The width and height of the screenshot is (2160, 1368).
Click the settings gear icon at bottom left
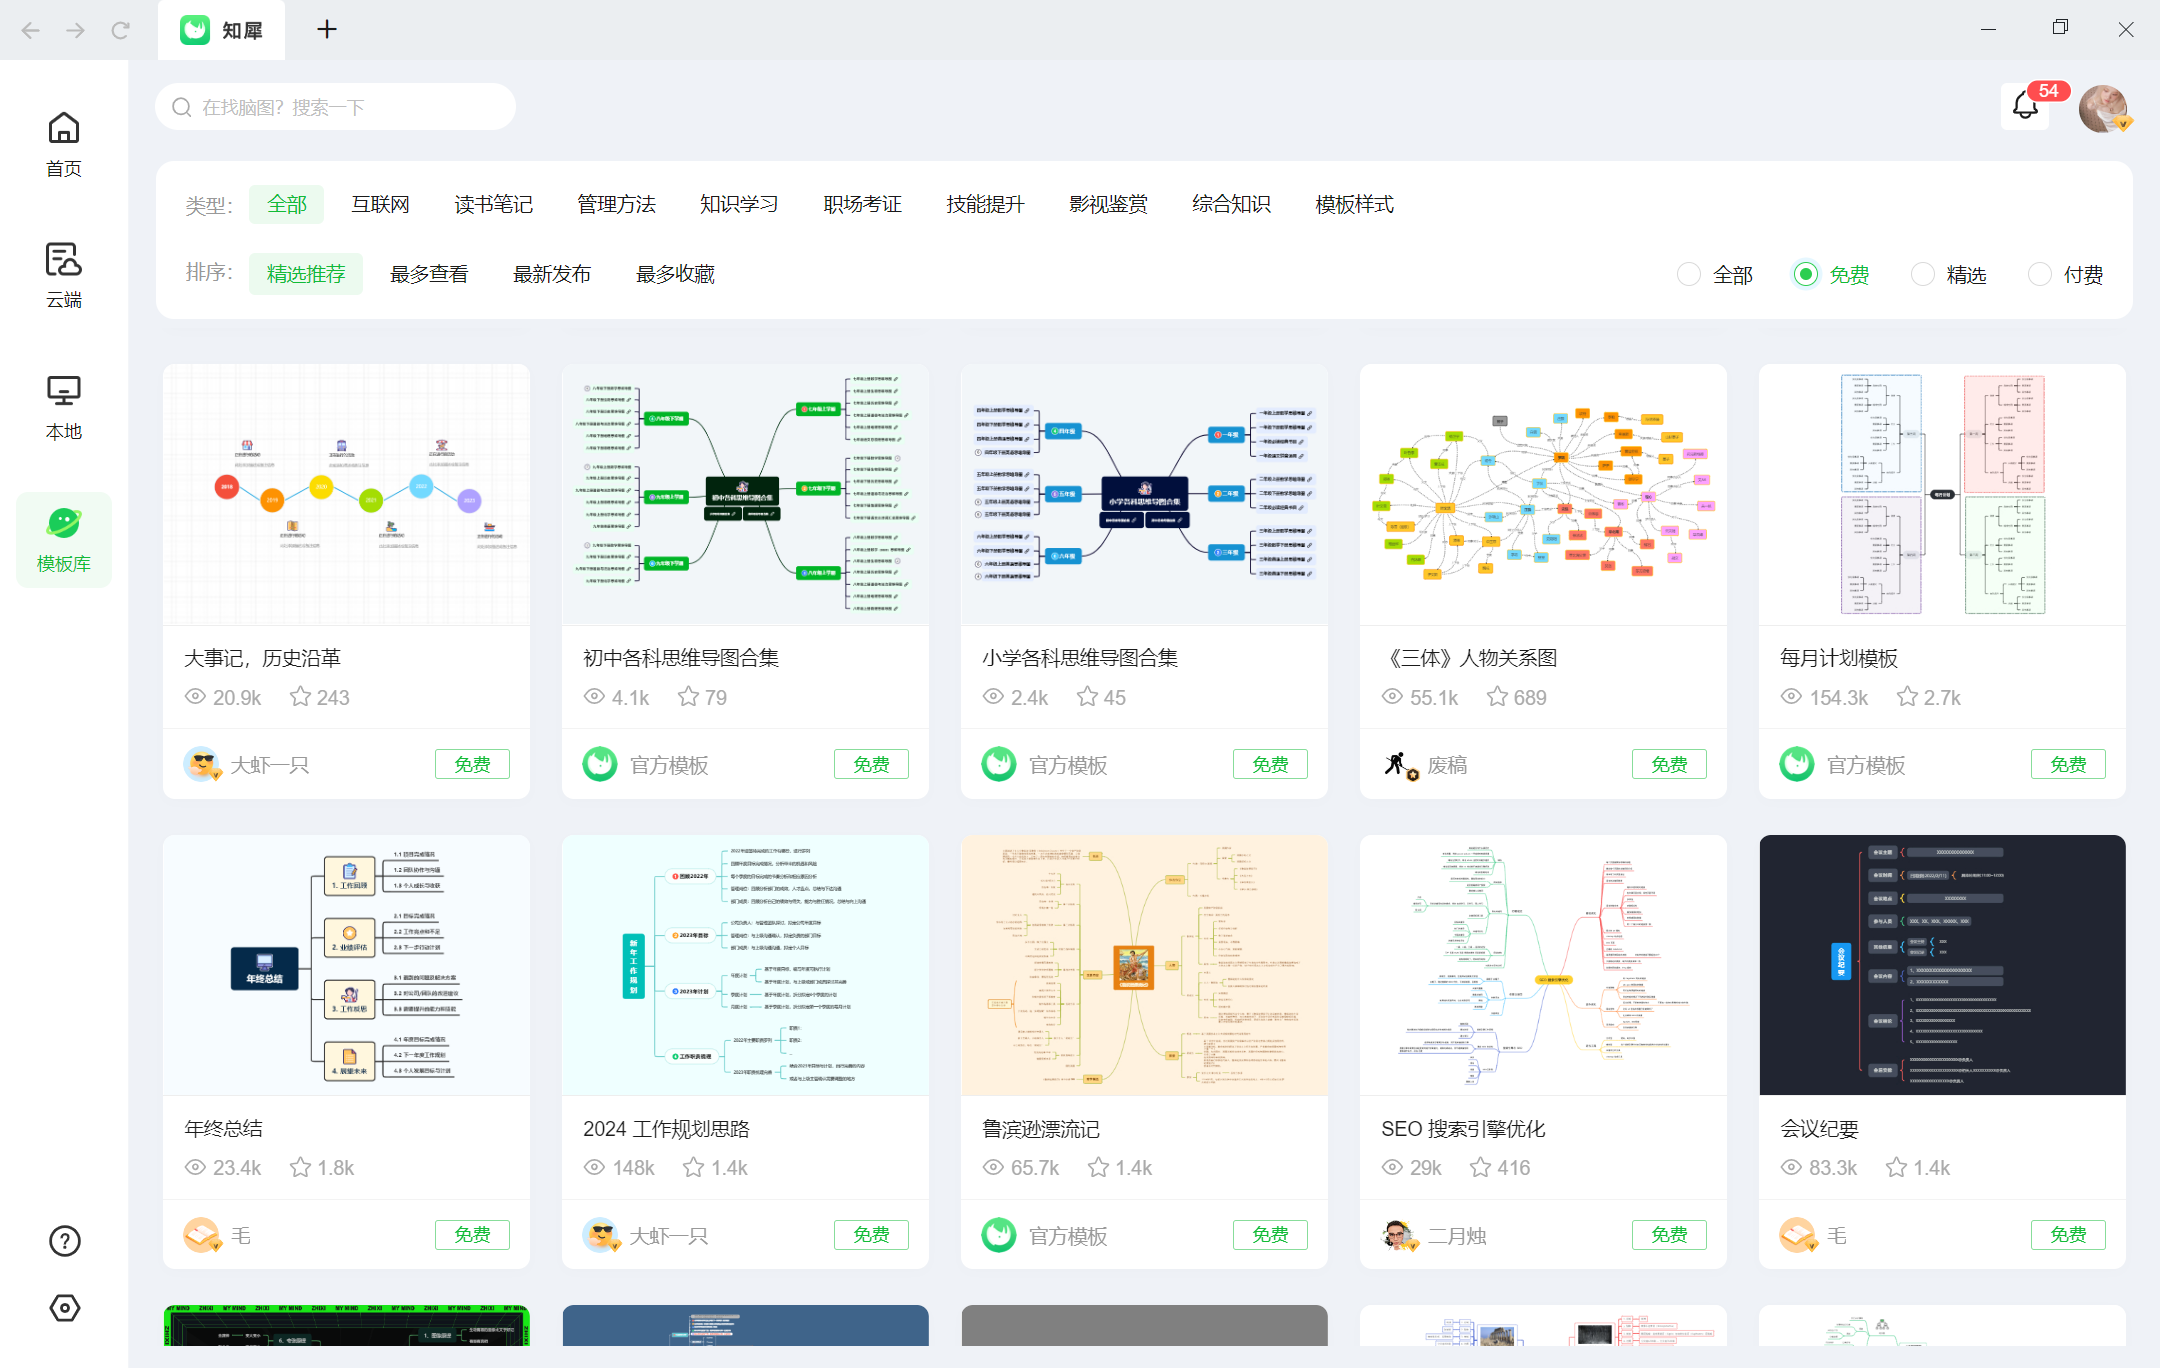coord(65,1307)
